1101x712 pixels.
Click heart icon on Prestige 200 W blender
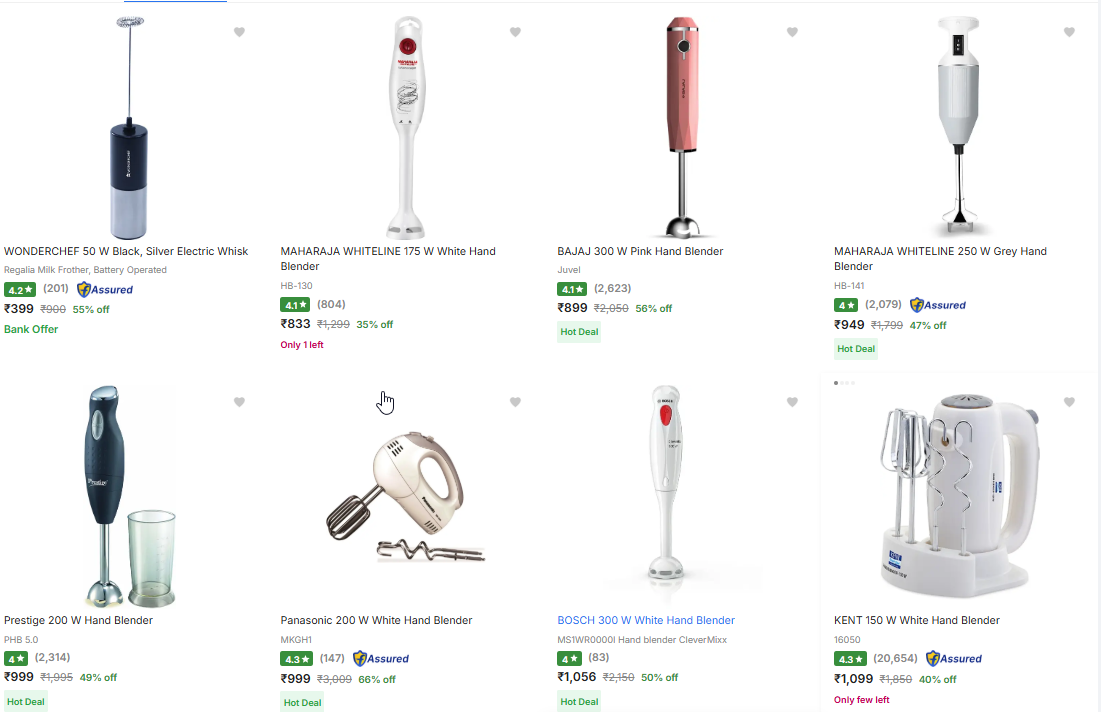click(239, 402)
